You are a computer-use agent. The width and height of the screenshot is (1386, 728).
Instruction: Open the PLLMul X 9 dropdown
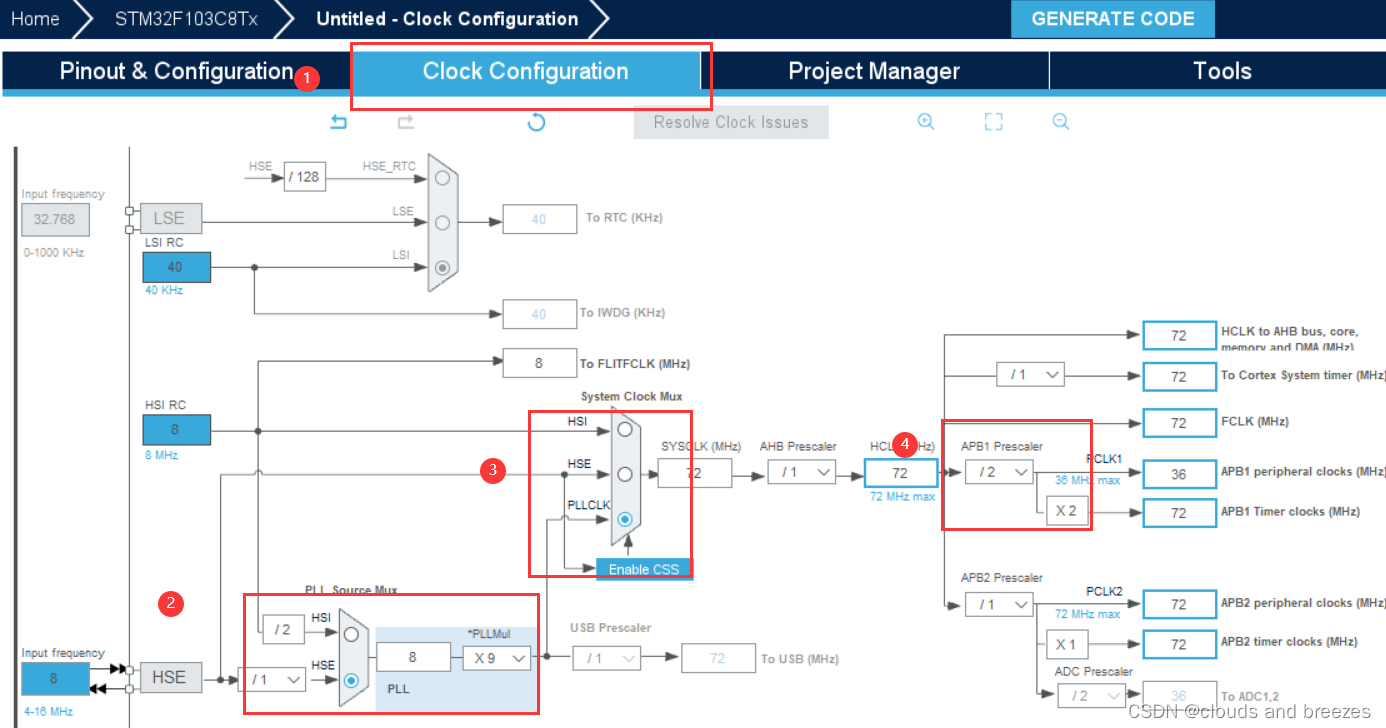click(497, 658)
